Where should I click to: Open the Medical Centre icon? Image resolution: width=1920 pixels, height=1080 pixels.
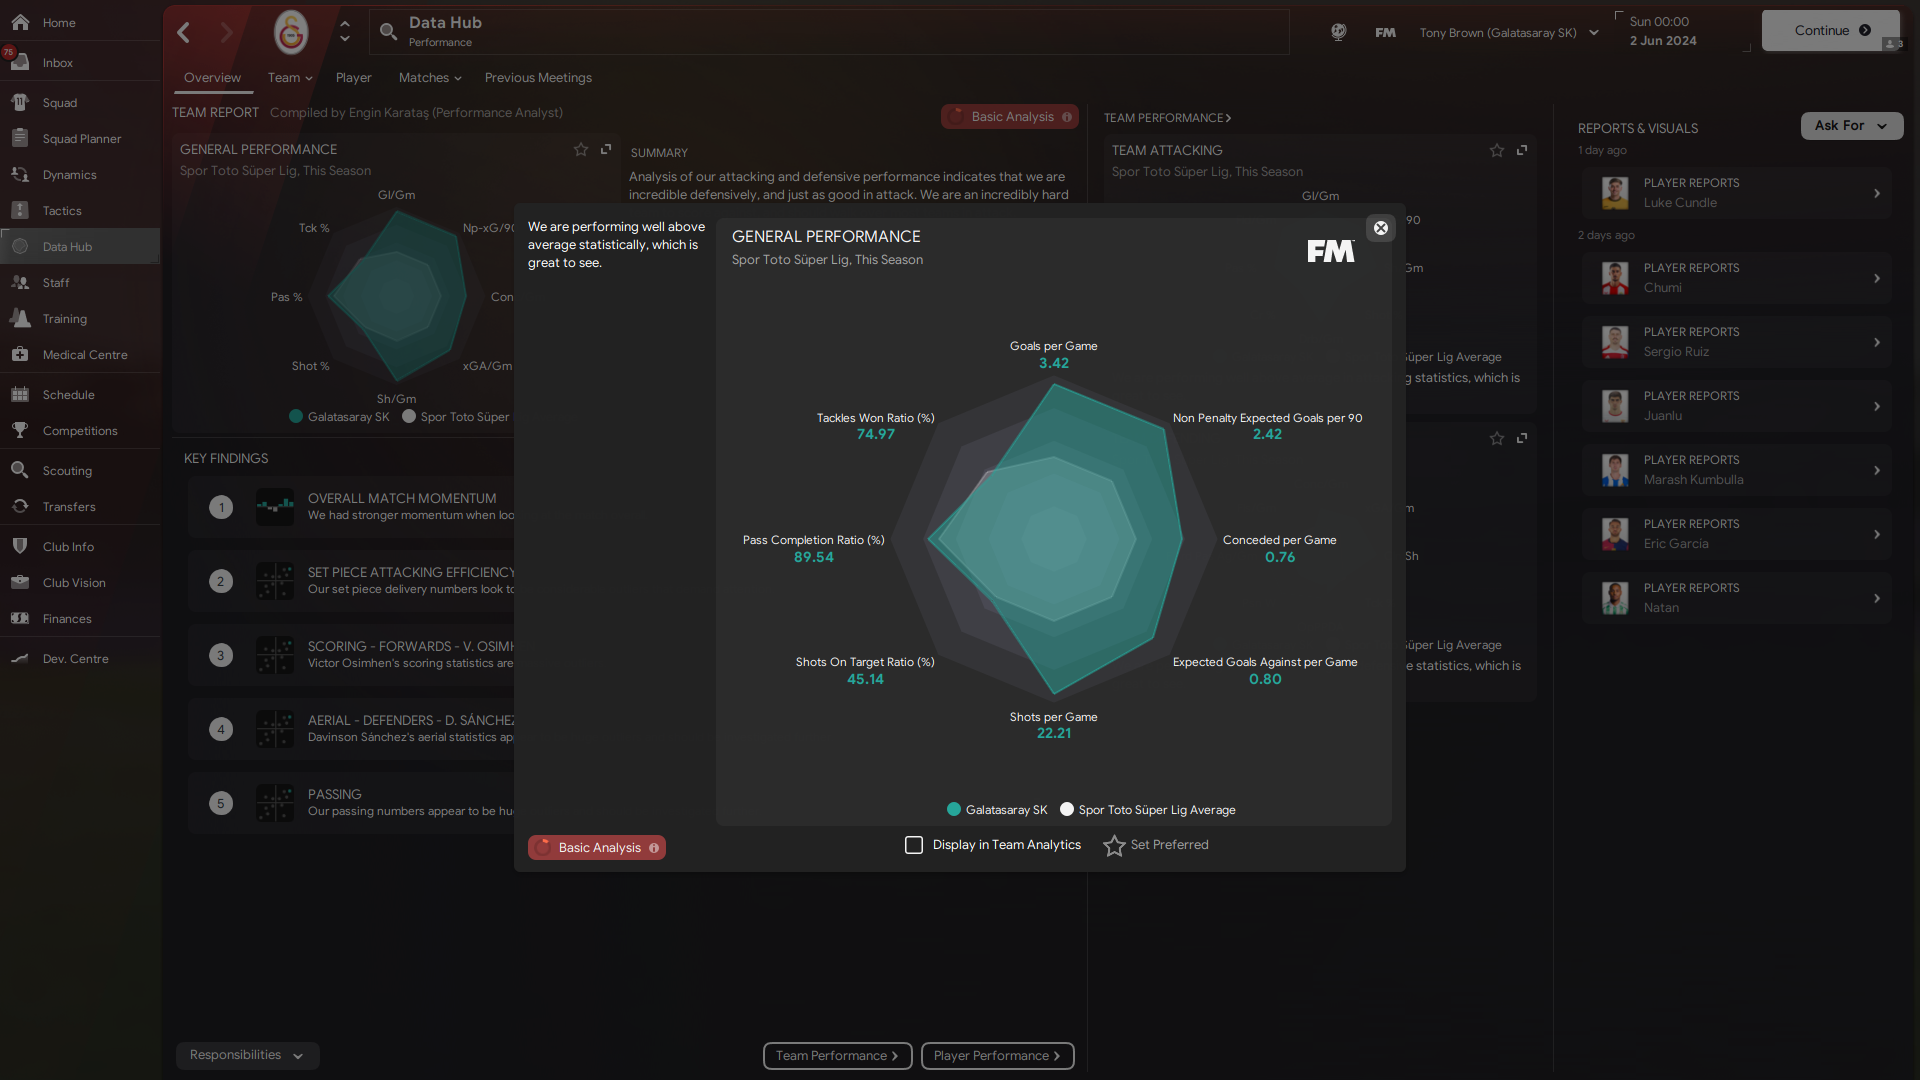coord(20,355)
